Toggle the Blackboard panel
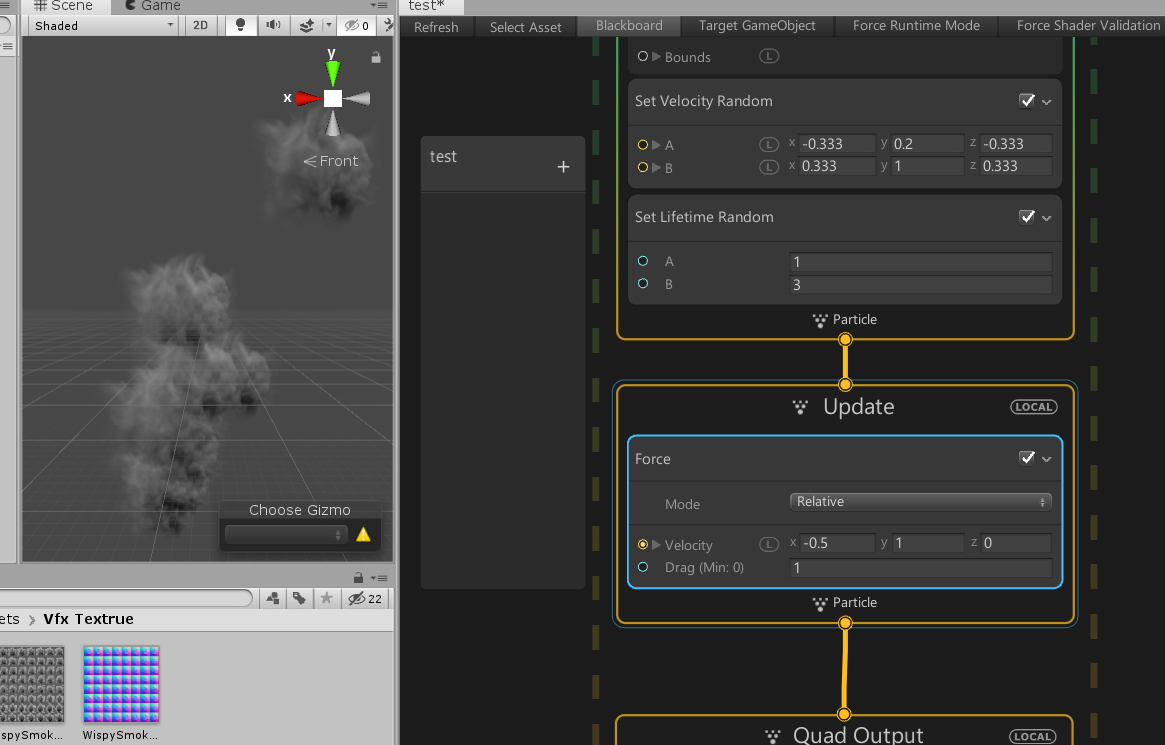 [x=629, y=25]
